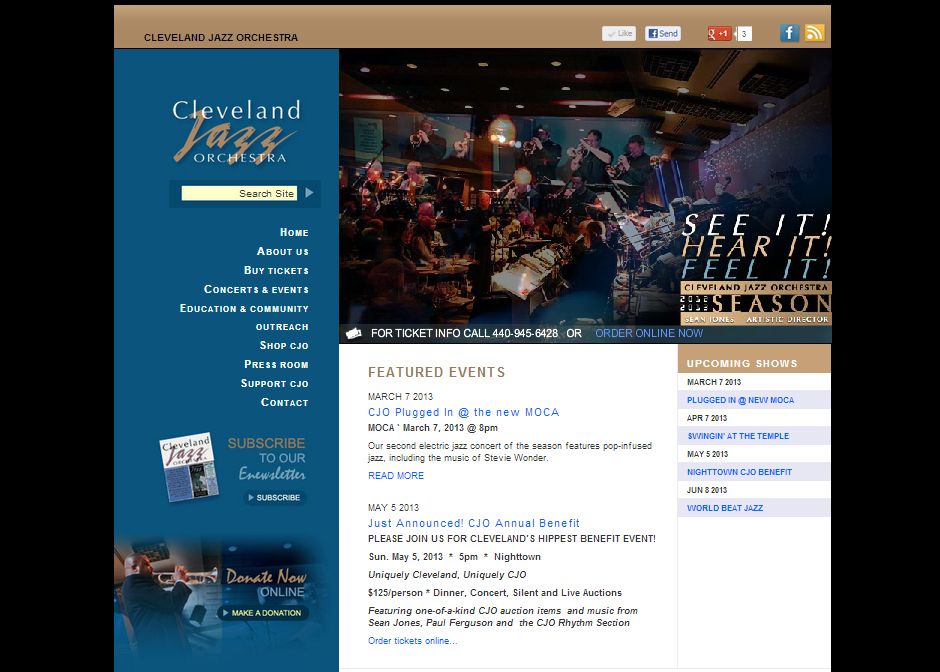This screenshot has width=940, height=672.
Task: Click the ticket info phone number text
Action: (525, 333)
